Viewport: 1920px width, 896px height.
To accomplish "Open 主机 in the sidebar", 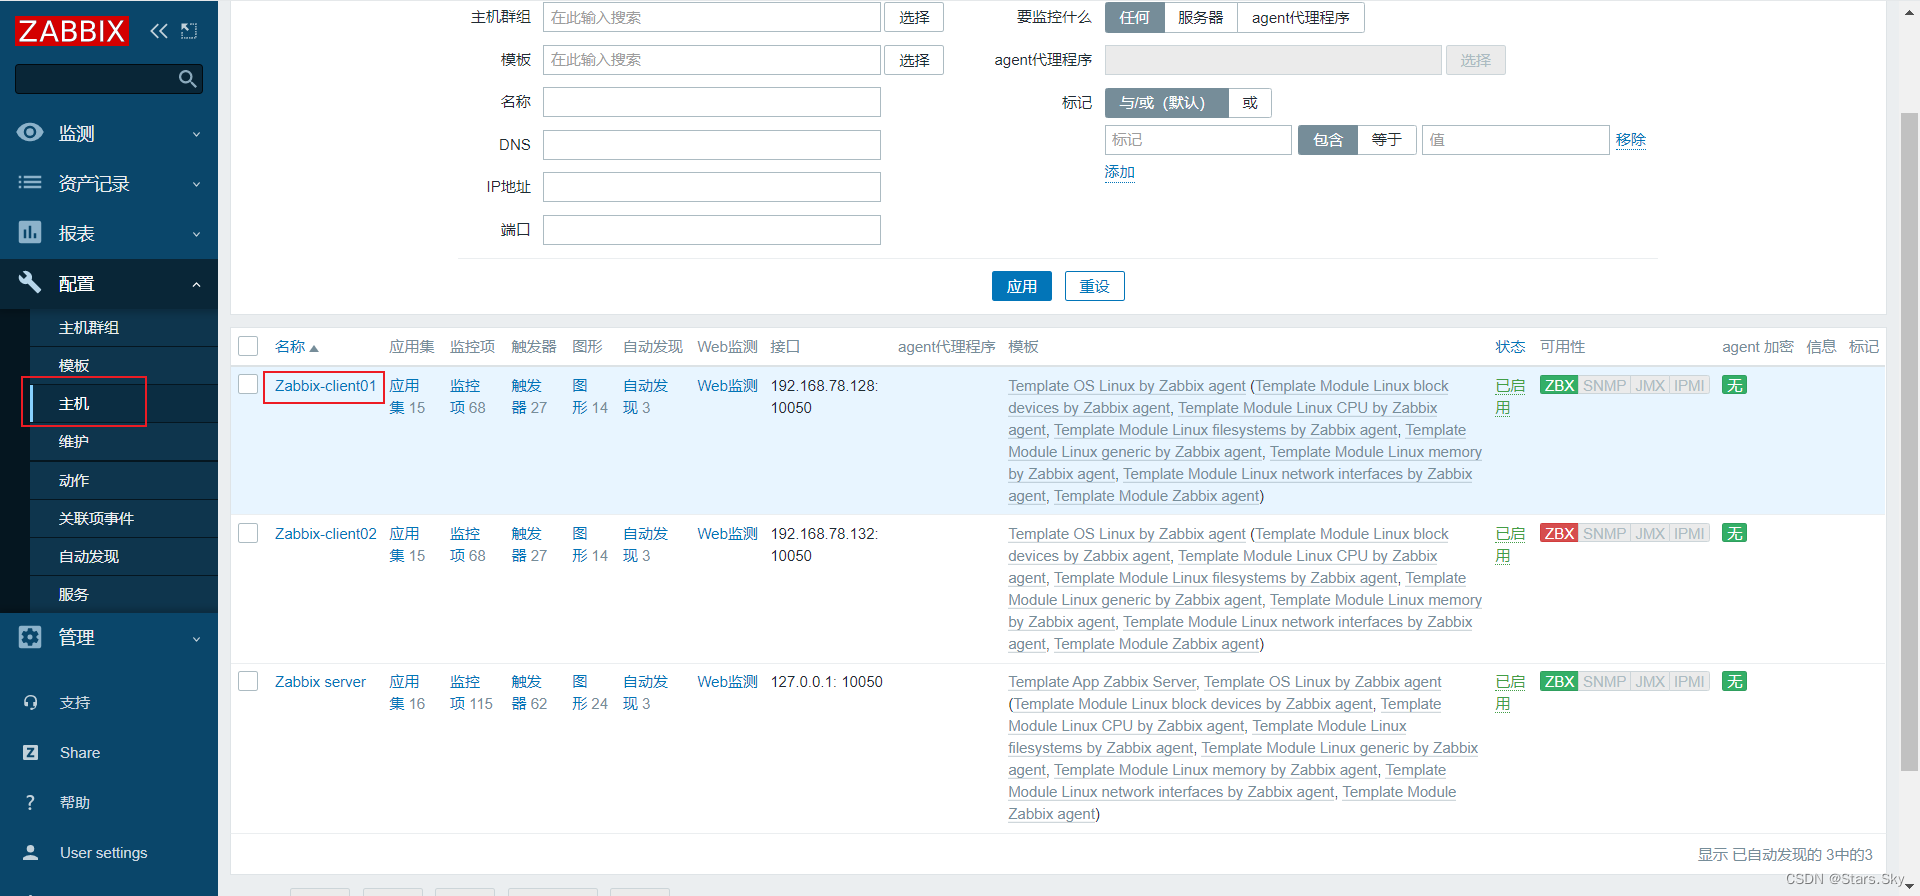I will 124,403.
